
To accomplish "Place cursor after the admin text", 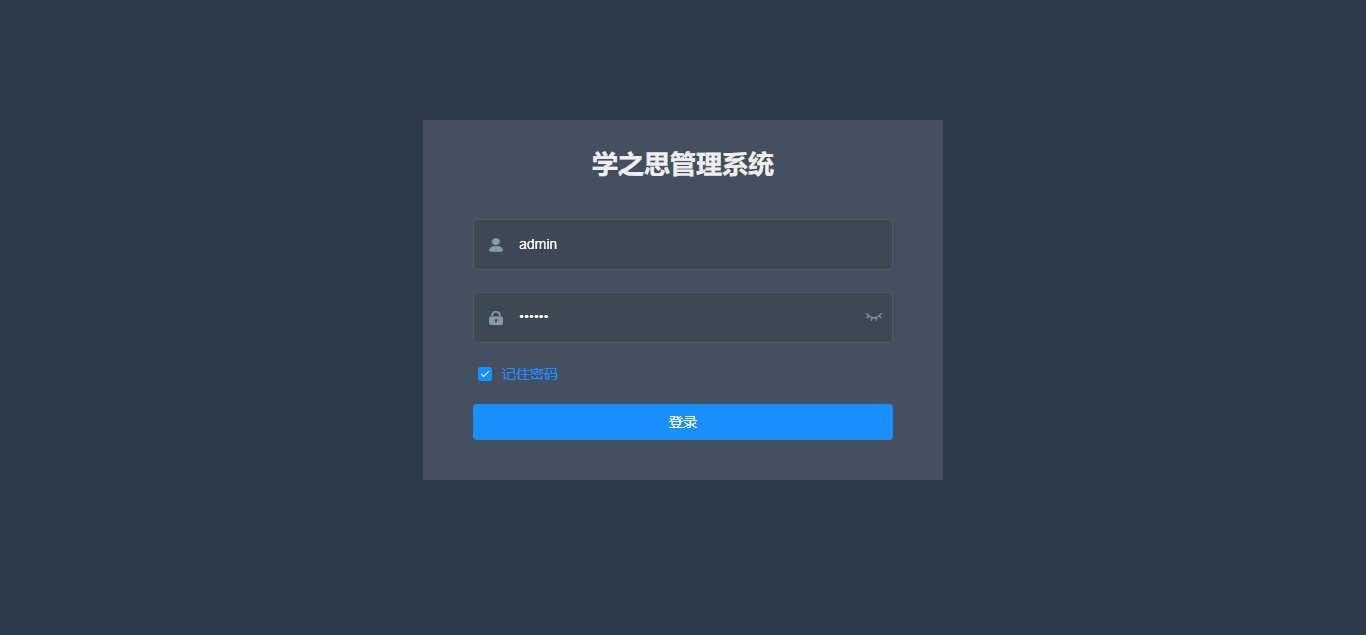I will (x=559, y=244).
